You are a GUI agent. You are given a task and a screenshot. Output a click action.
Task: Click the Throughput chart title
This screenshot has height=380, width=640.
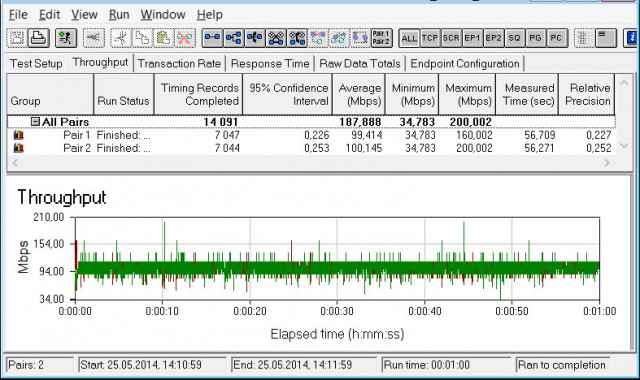pyautogui.click(x=62, y=198)
